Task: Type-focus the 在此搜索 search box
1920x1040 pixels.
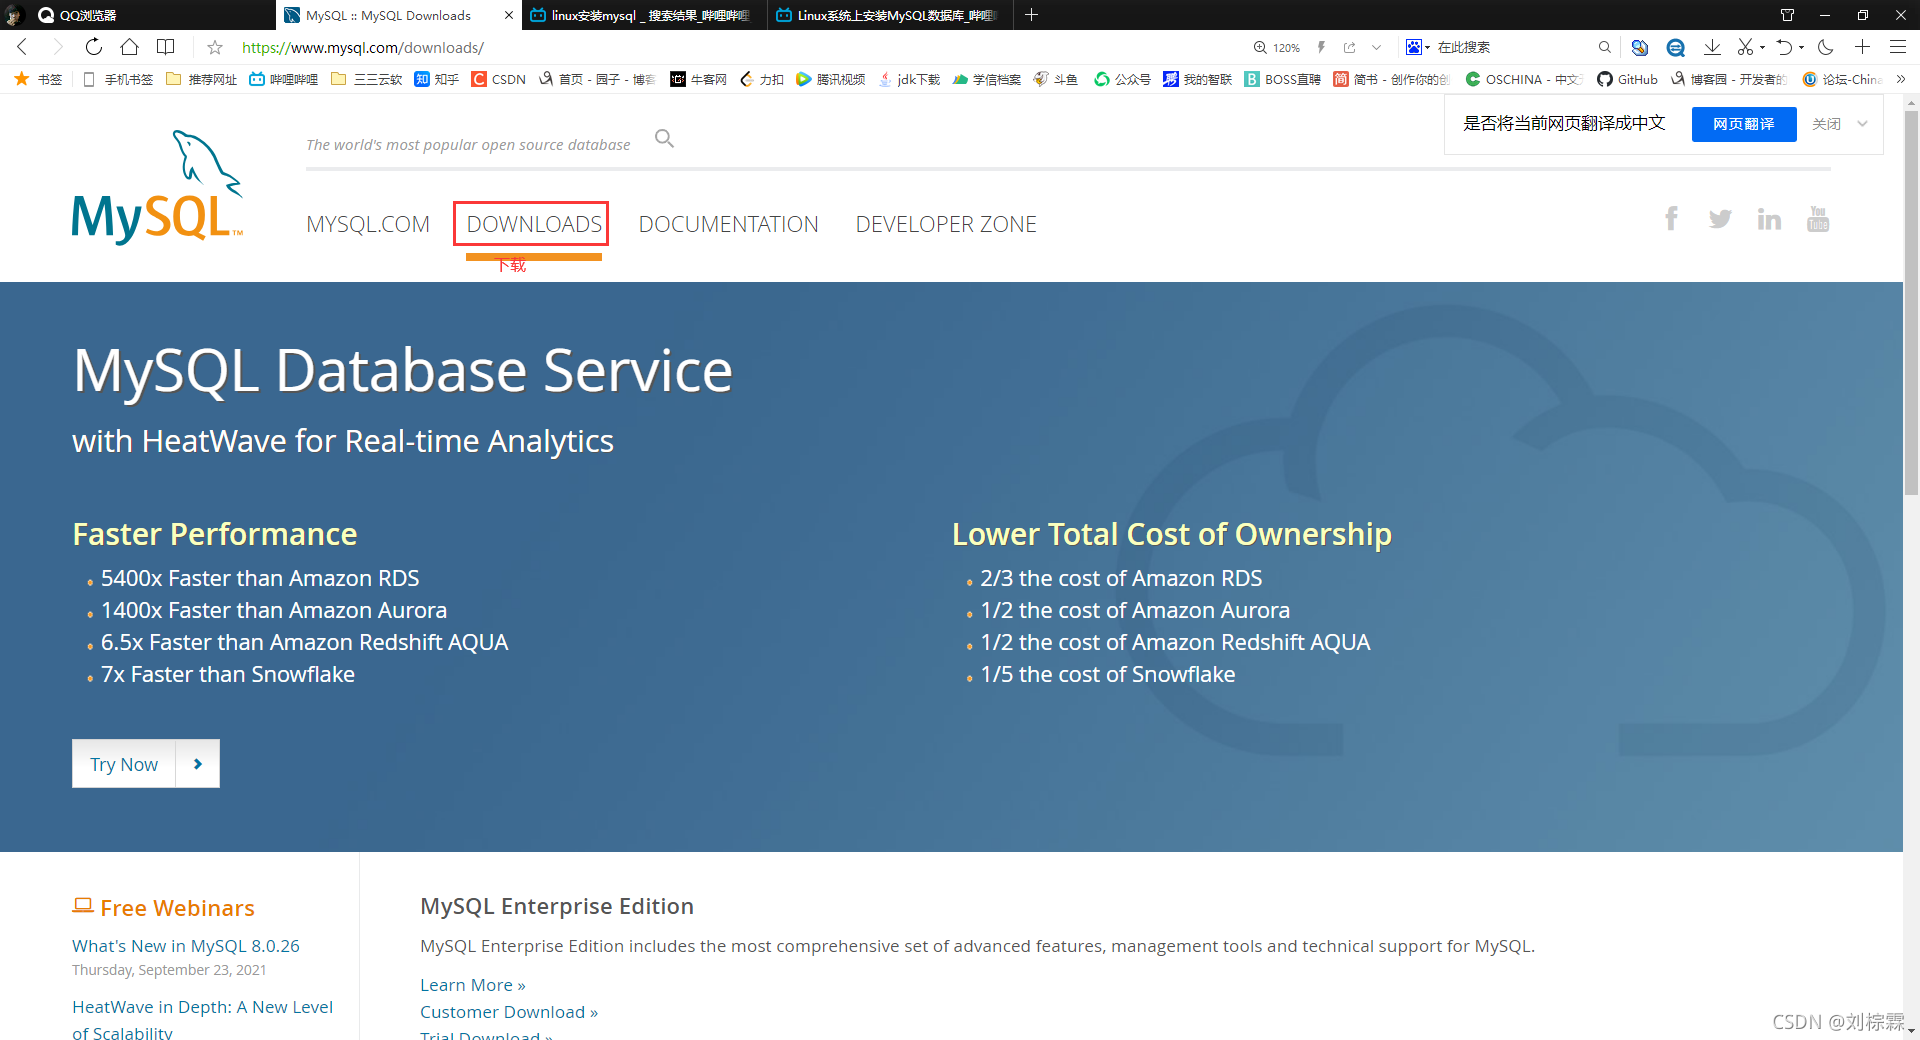Action: coord(1512,47)
